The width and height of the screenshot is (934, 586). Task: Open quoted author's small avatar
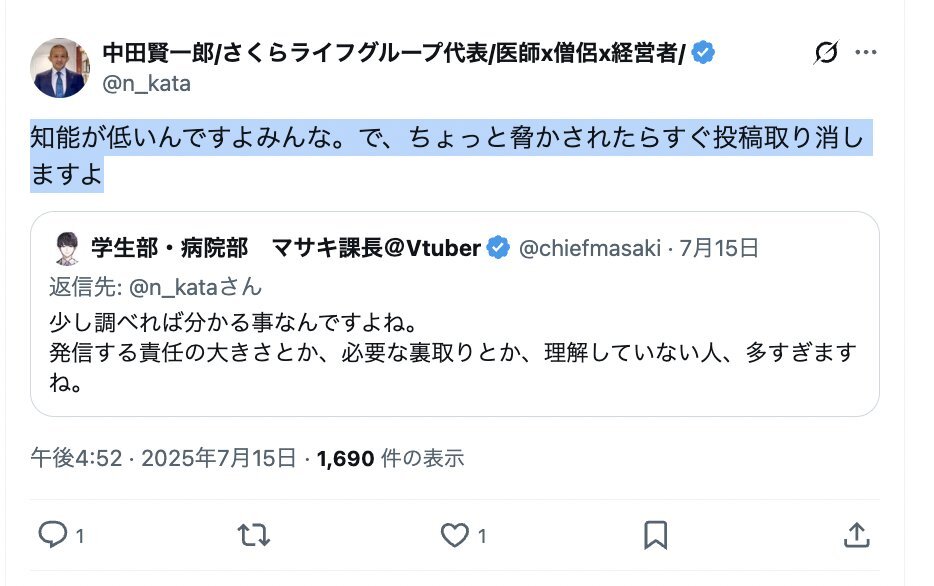(66, 247)
